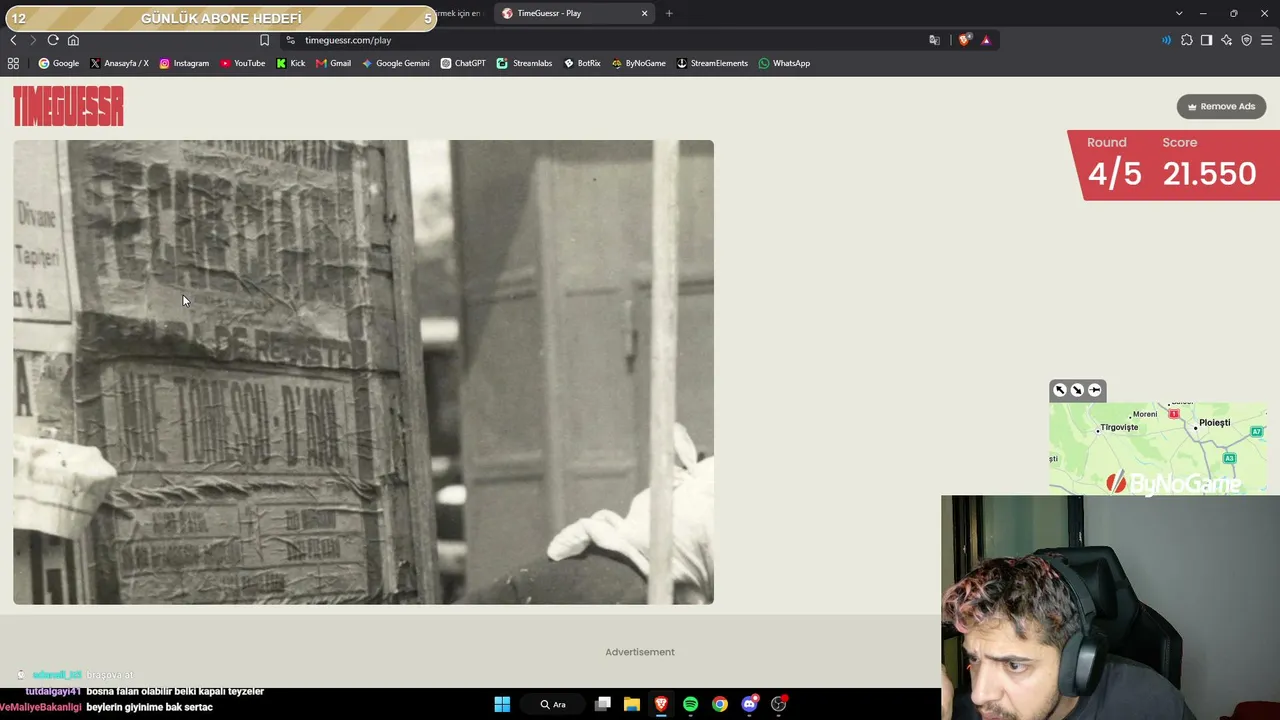The image size is (1280, 720).
Task: Open the Brave VPN shield icon
Action: click(x=1246, y=40)
